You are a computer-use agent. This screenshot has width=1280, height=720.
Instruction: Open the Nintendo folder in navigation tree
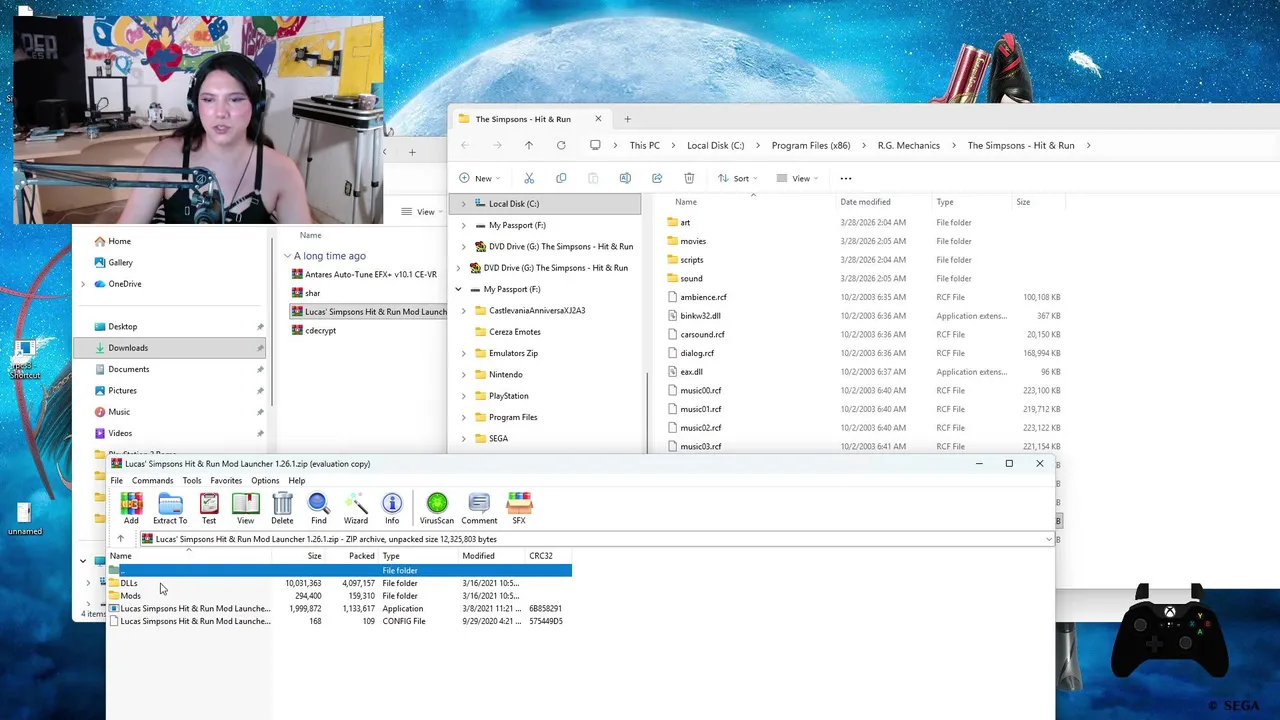pos(505,374)
